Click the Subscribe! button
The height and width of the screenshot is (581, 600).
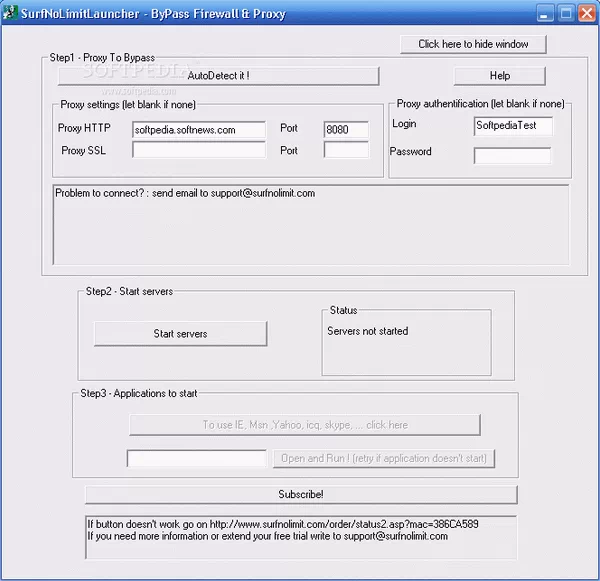coord(301,495)
